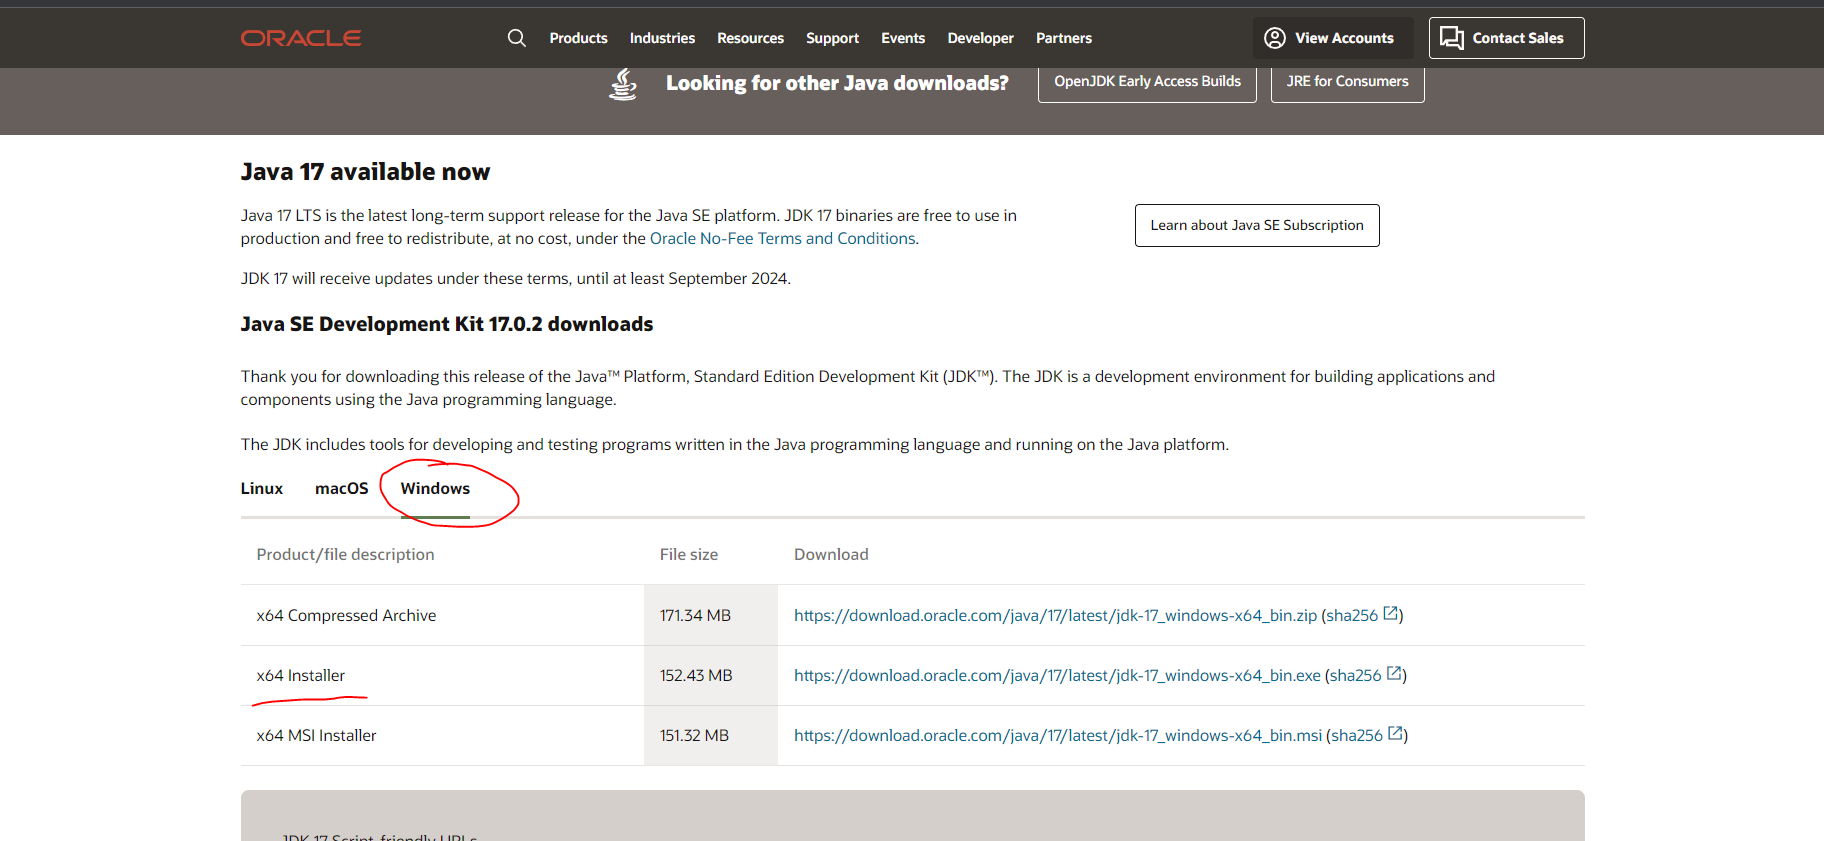This screenshot has width=1824, height=841.
Task: Open JRE for Consumers
Action: (1347, 82)
